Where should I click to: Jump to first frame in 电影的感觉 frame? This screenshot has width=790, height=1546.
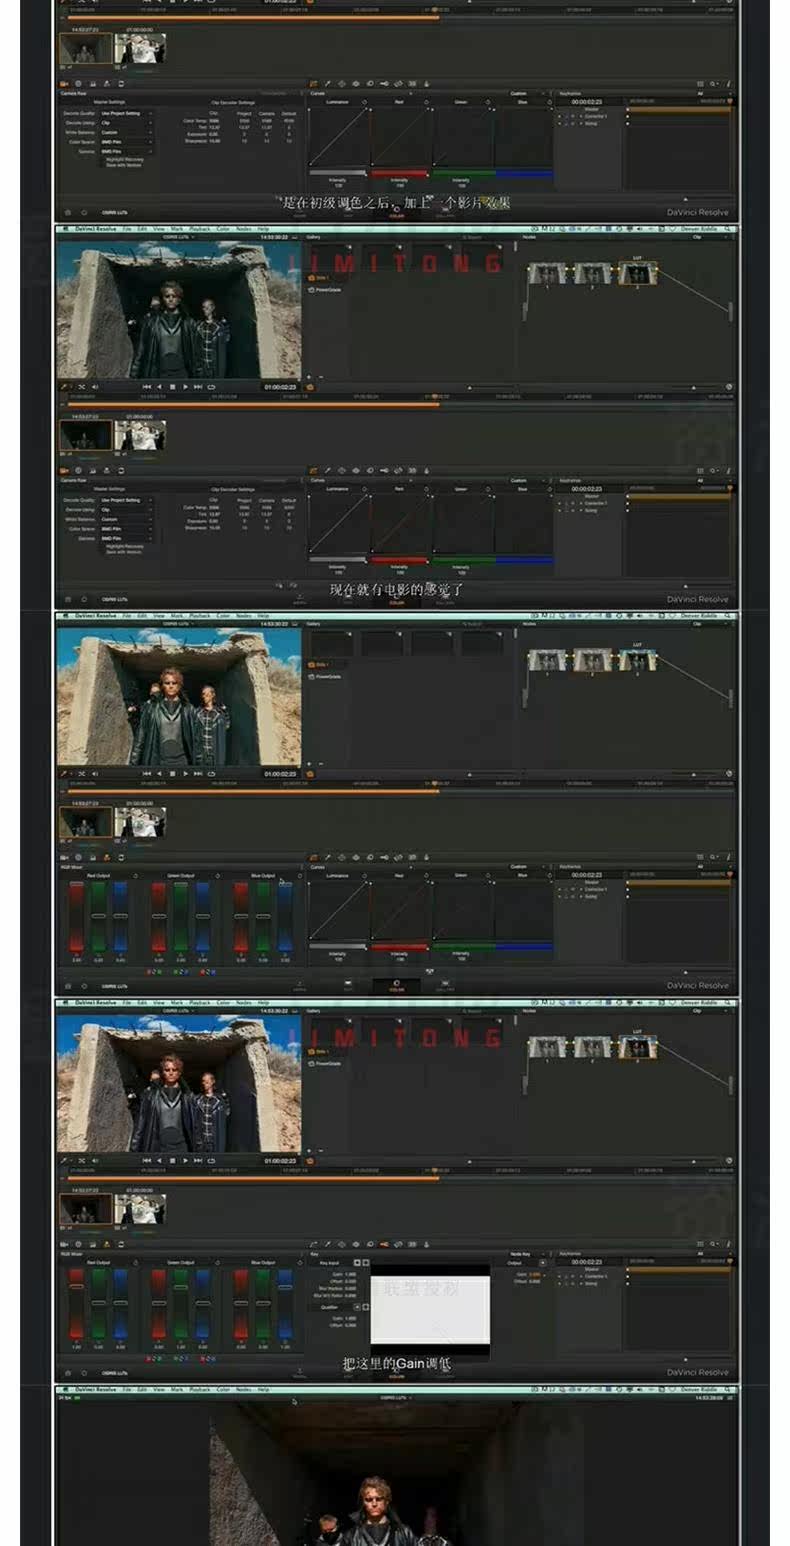147,387
